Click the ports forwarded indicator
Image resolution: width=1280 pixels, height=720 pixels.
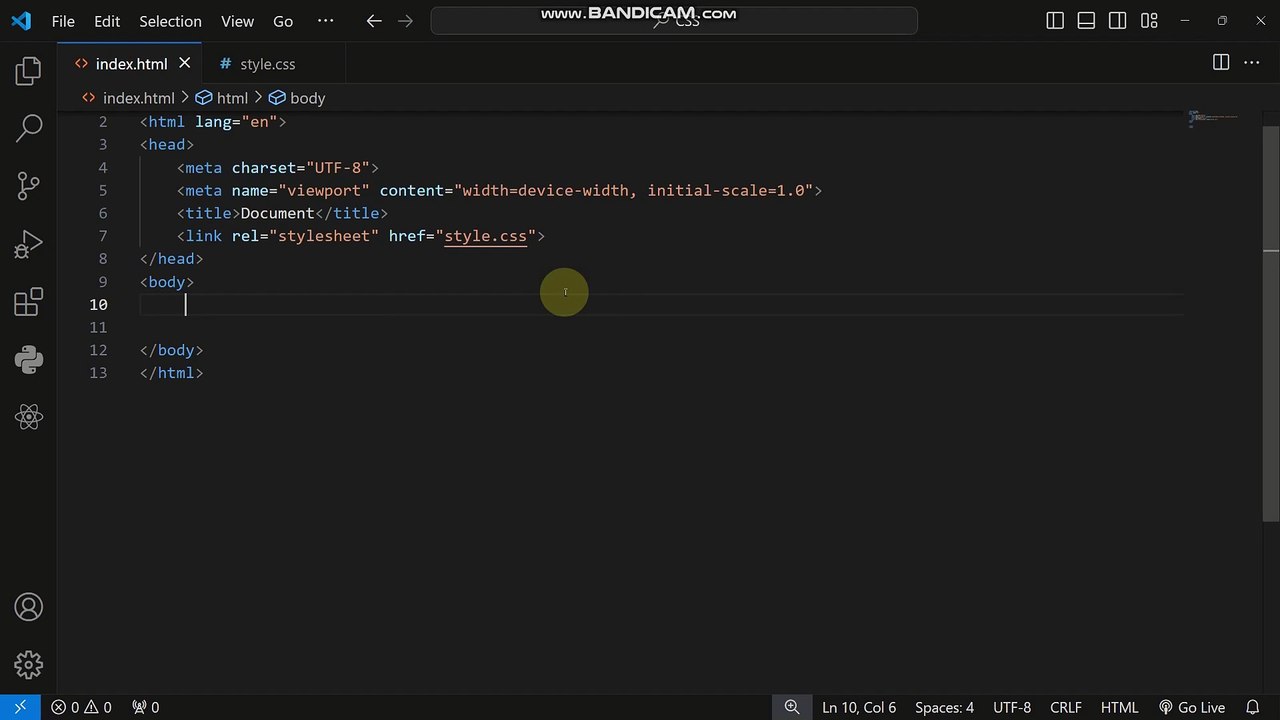(146, 707)
